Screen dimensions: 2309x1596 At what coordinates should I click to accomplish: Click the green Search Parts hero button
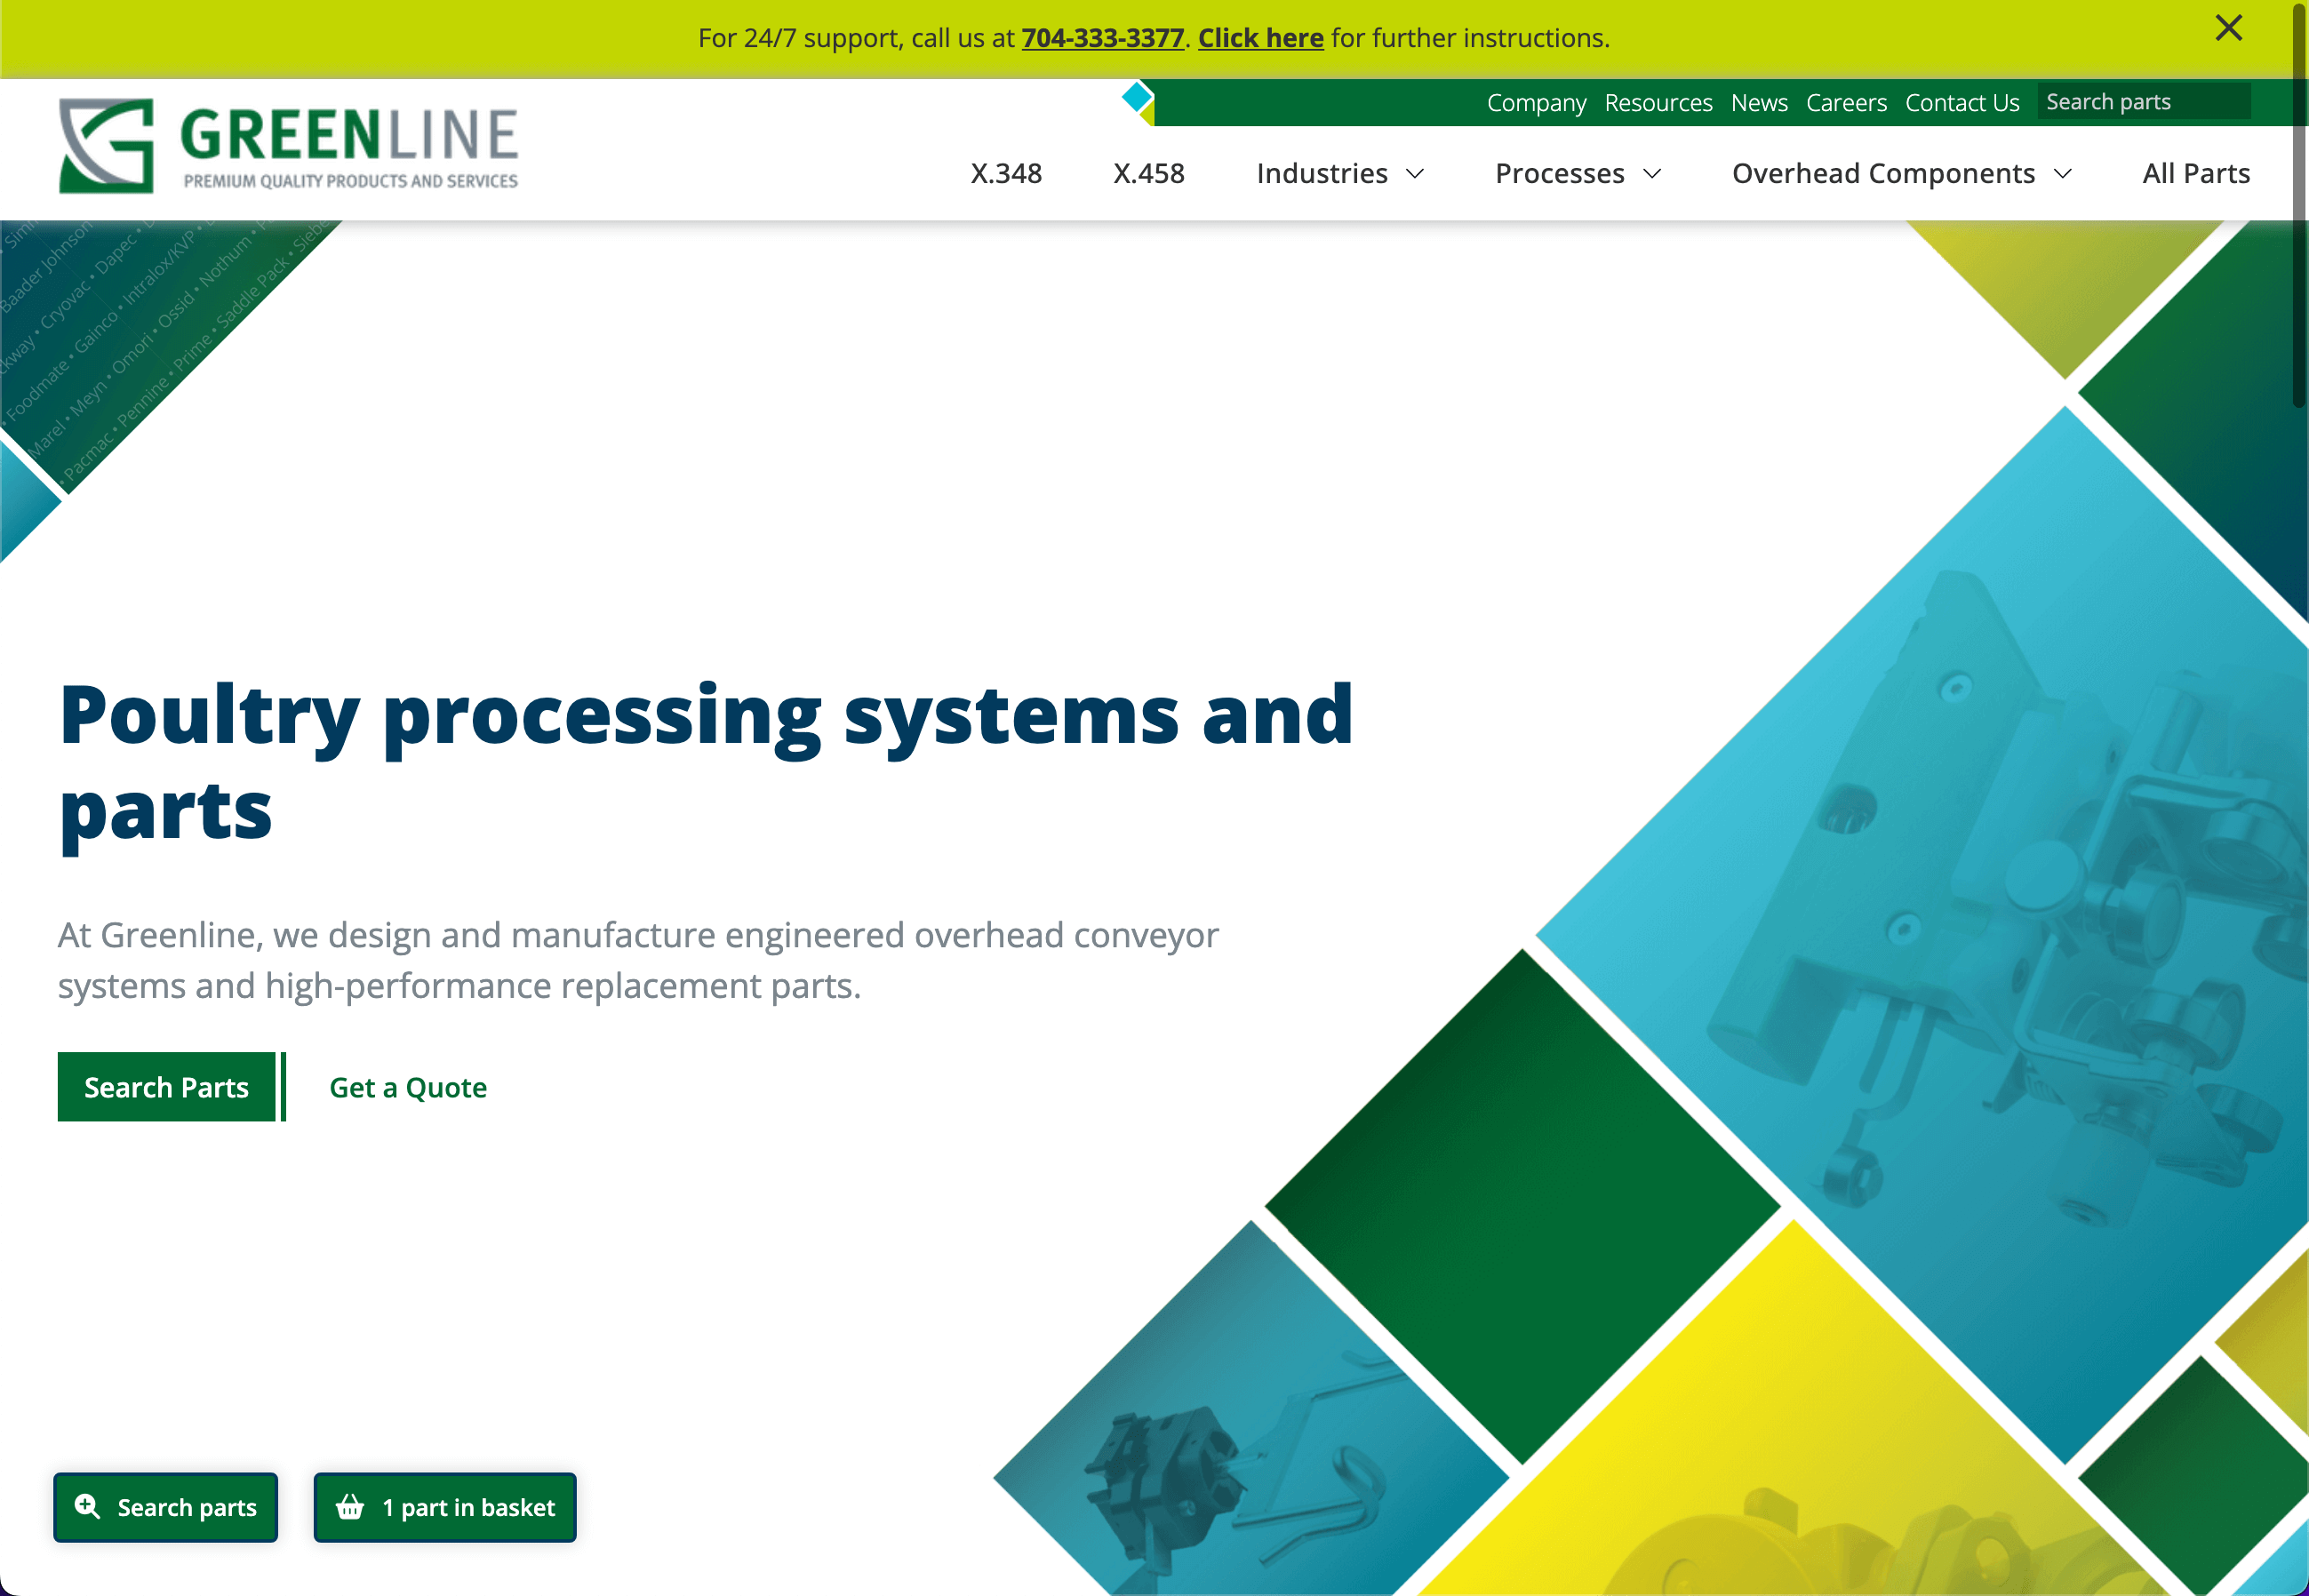tap(166, 1087)
